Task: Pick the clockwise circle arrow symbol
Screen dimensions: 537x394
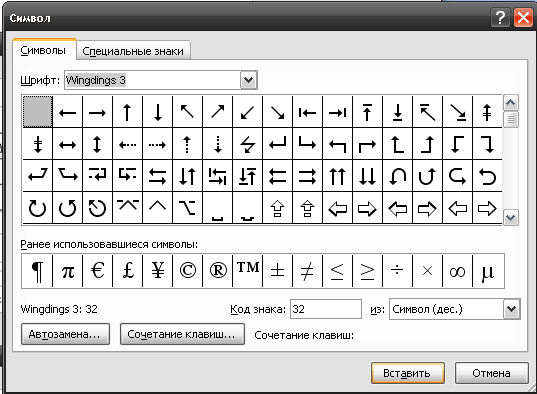Action: coord(37,208)
